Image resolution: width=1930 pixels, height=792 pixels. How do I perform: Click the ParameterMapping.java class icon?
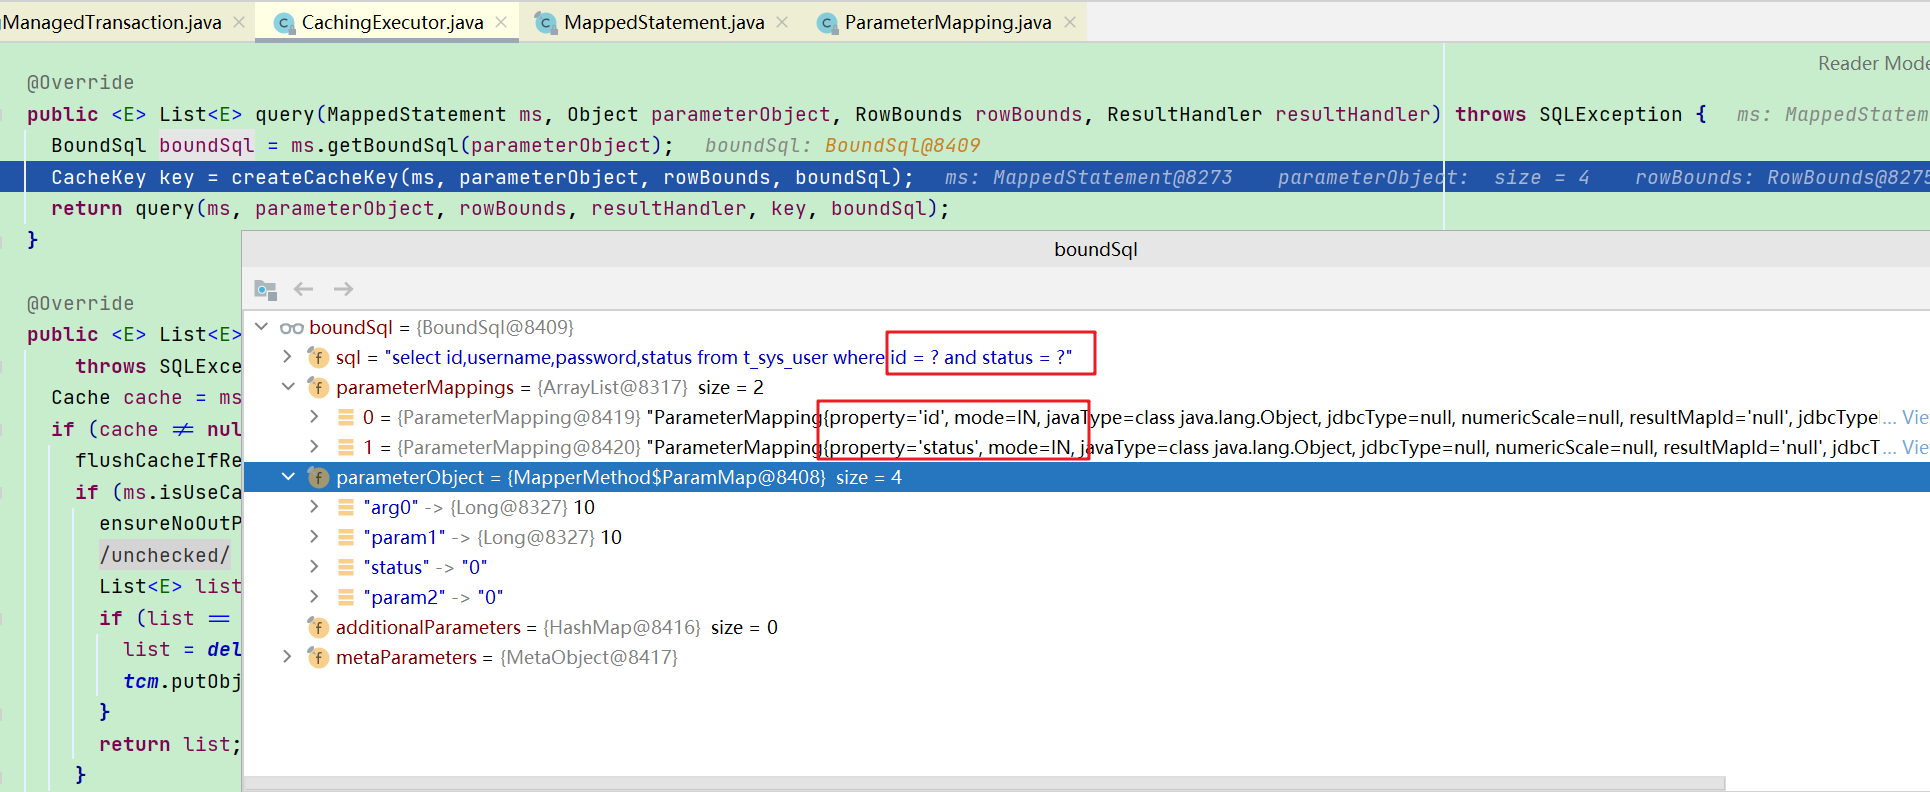827,23
